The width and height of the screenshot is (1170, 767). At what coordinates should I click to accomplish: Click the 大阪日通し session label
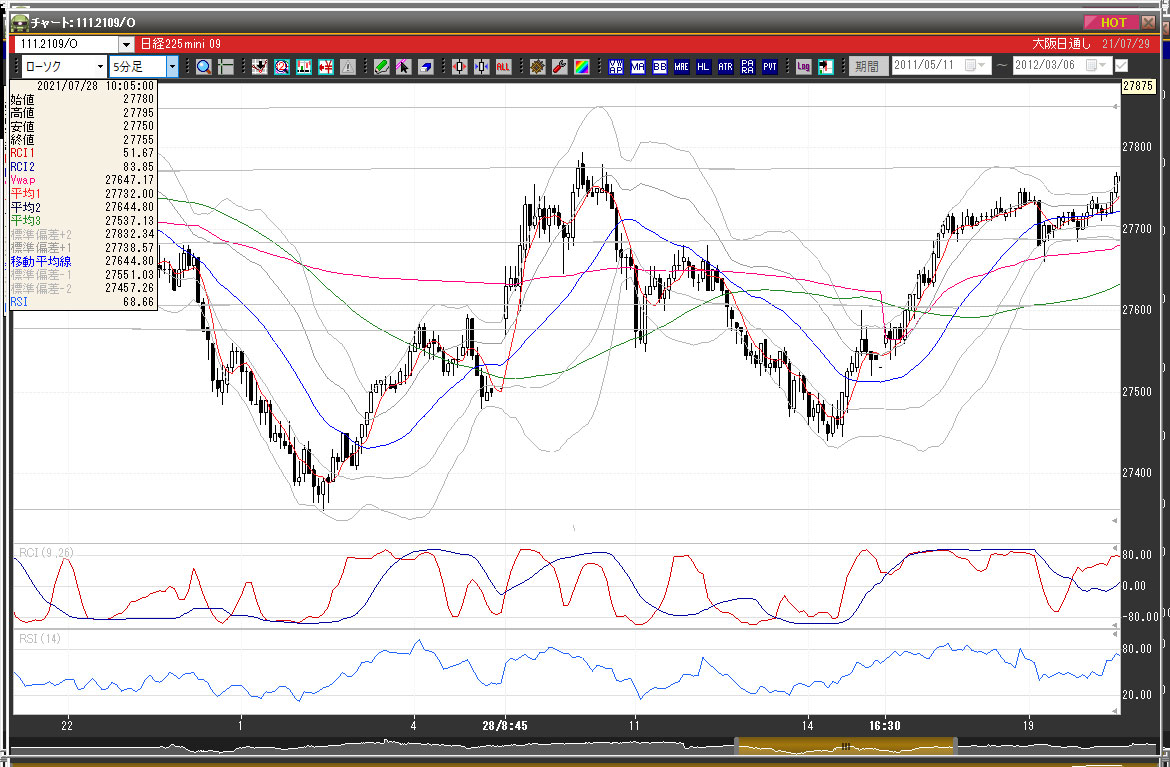click(x=1062, y=44)
